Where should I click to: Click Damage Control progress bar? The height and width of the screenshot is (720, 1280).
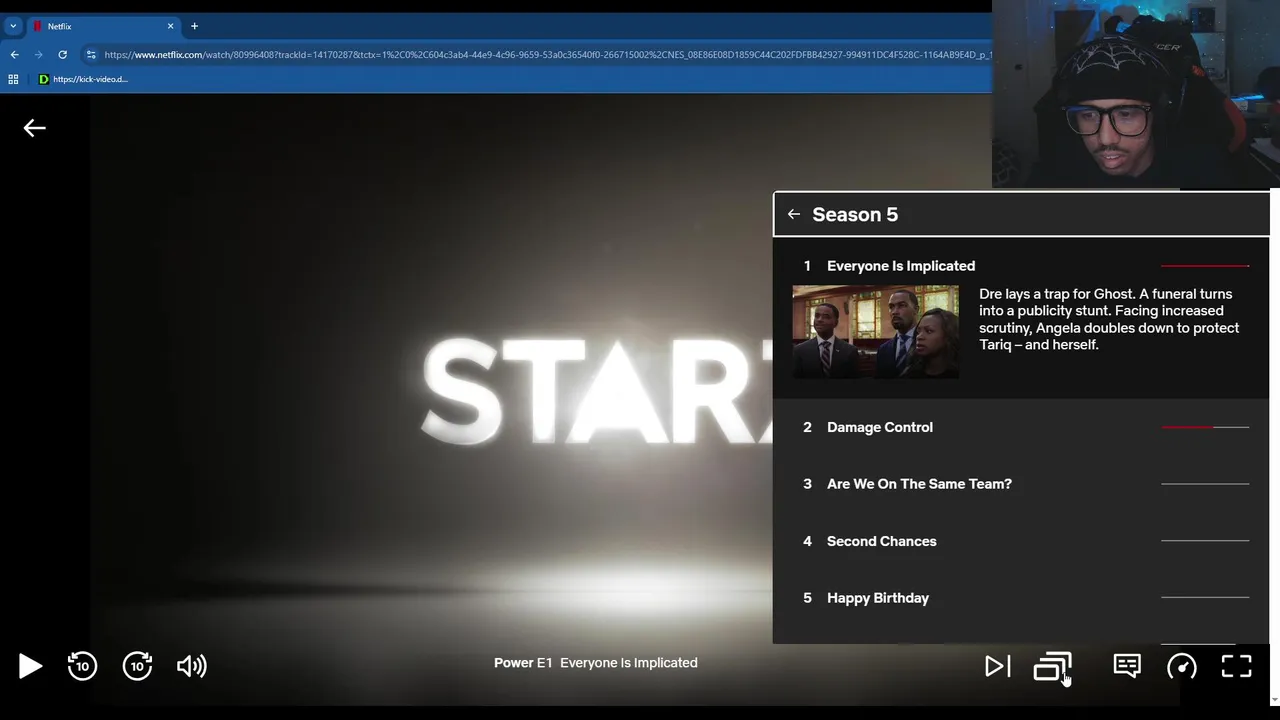pyautogui.click(x=1205, y=427)
